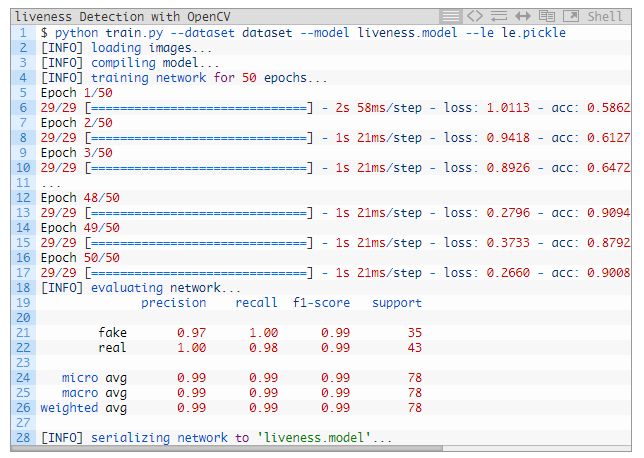Click the 'Epoch 2/50' line
The height and width of the screenshot is (458, 644).
tap(76, 123)
